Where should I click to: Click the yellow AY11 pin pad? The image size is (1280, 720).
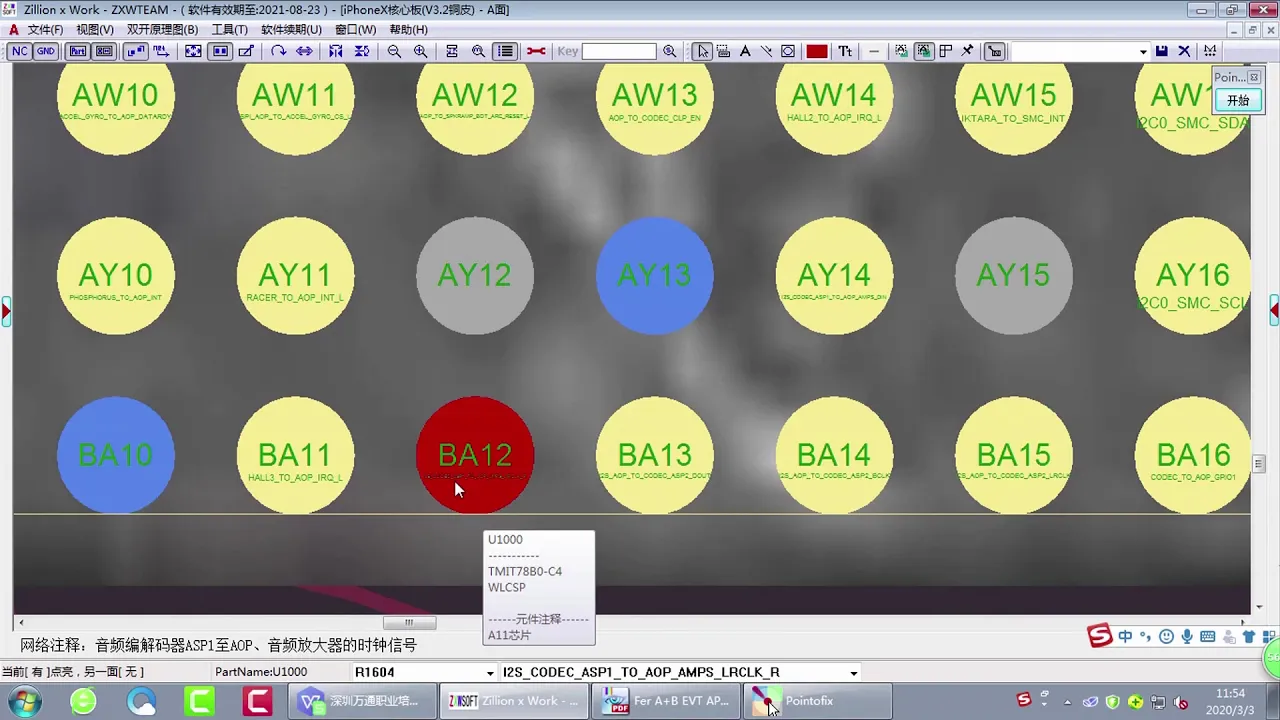tap(295, 276)
